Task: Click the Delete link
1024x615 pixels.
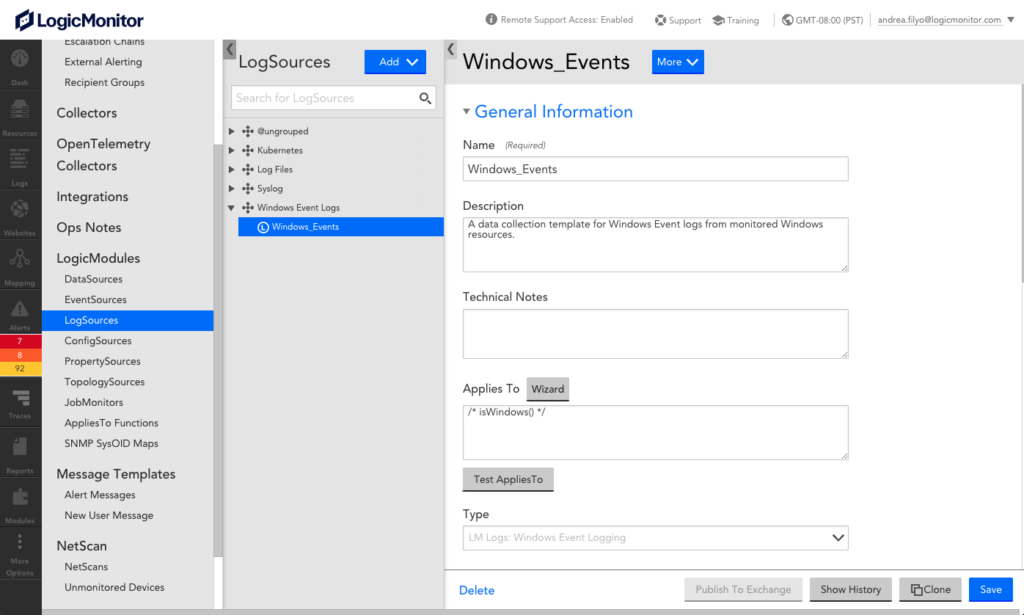Action: click(477, 590)
